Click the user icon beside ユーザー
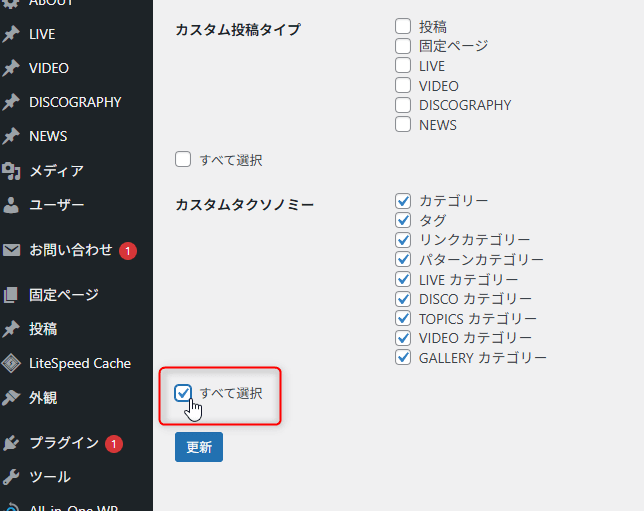This screenshot has height=511, width=644. pyautogui.click(x=11, y=205)
